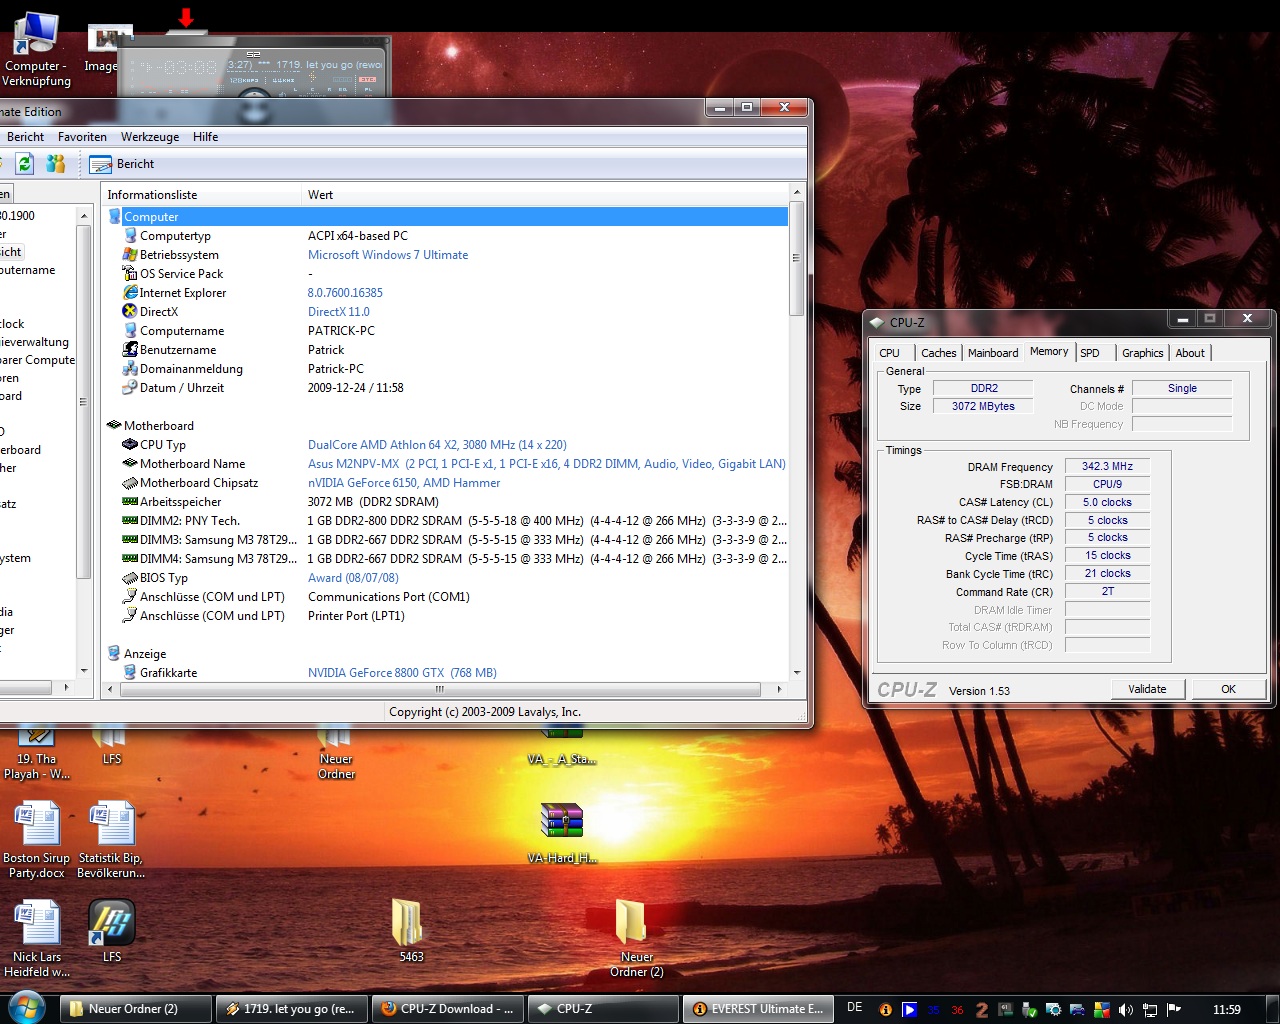1280x1024 pixels.
Task: Select the Neuer Ordner (2) desktop folder
Action: [x=636, y=939]
